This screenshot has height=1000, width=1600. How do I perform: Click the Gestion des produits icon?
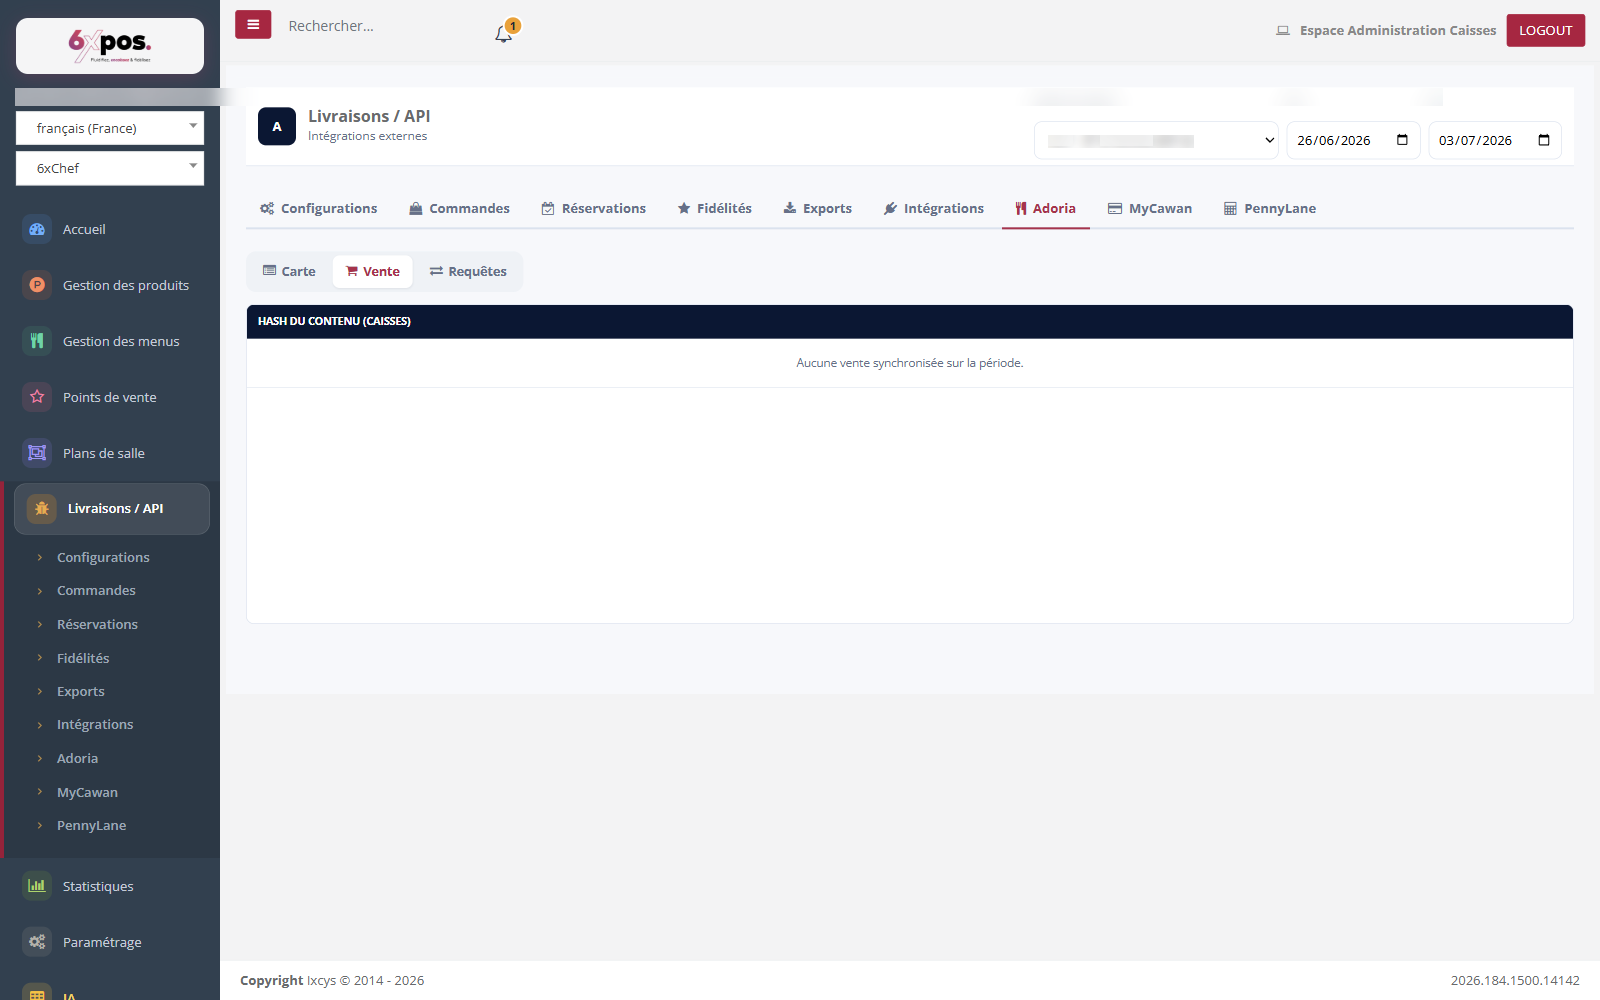pos(37,285)
